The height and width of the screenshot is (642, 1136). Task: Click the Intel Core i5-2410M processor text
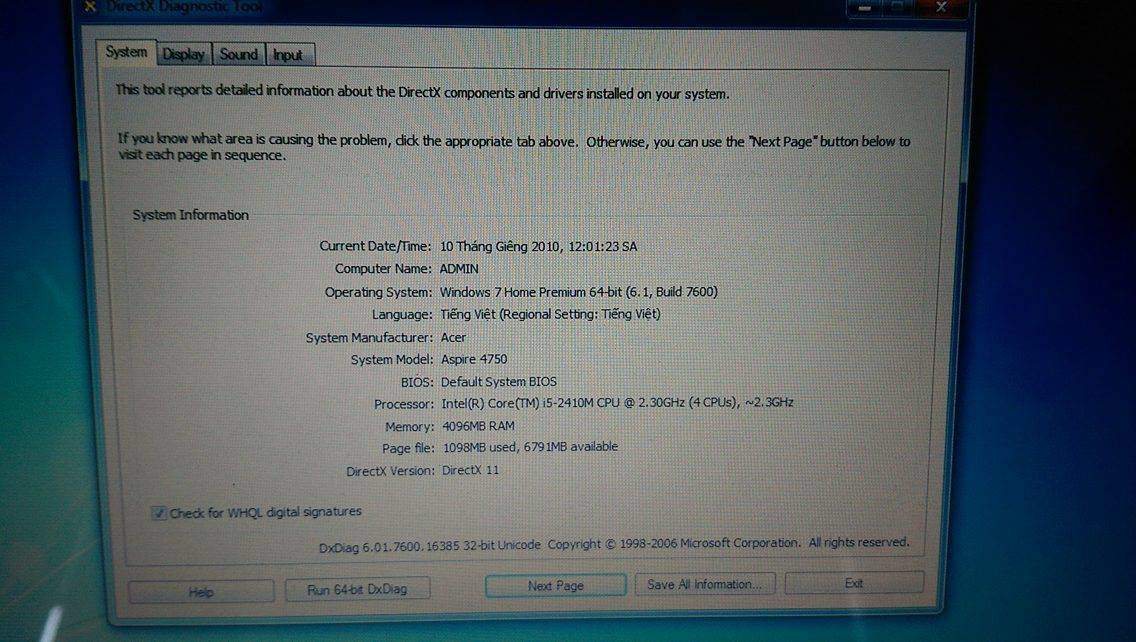(617, 403)
